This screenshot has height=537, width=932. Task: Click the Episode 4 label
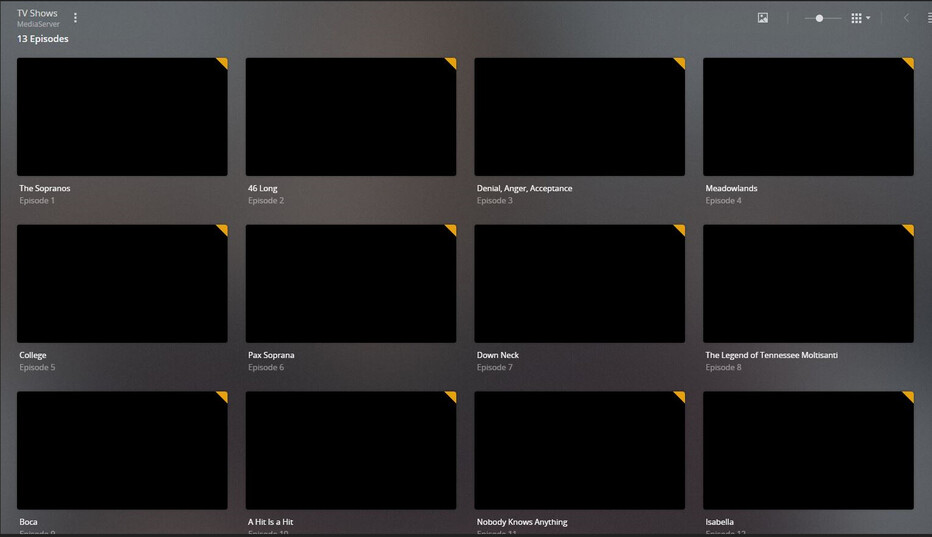coord(723,200)
